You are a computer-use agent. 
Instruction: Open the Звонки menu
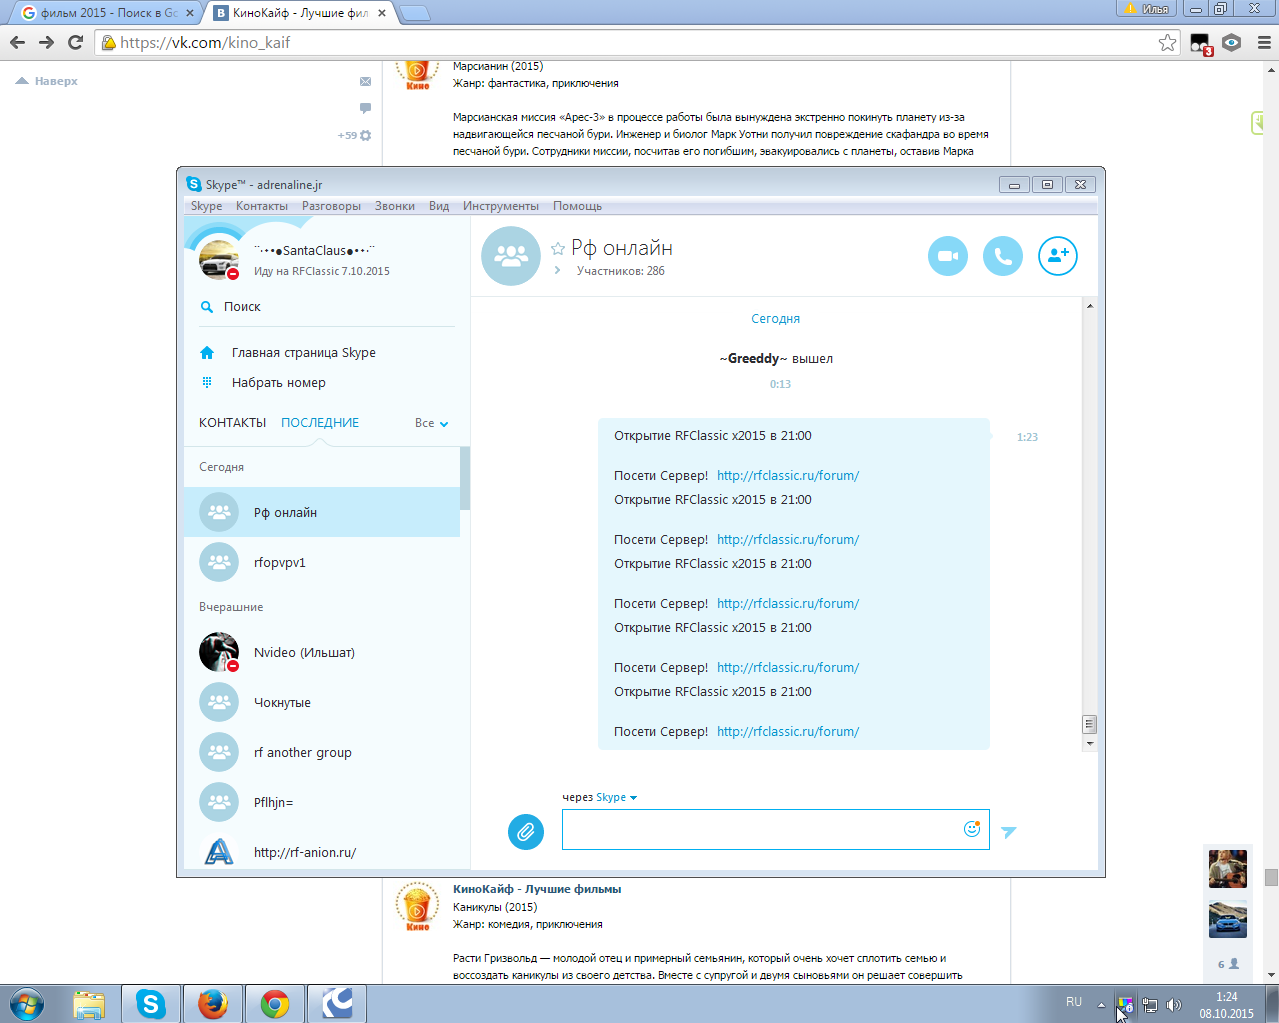point(395,206)
